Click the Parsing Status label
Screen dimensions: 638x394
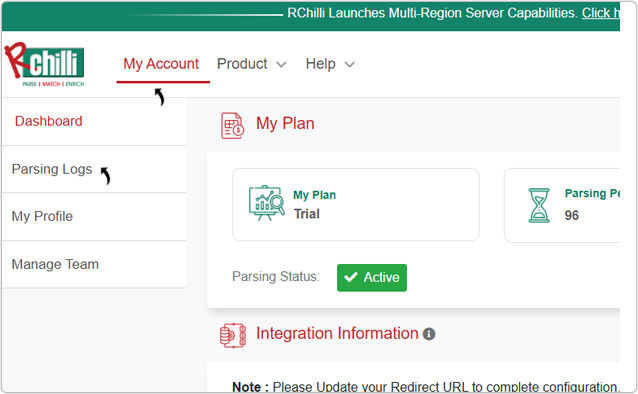(x=275, y=276)
